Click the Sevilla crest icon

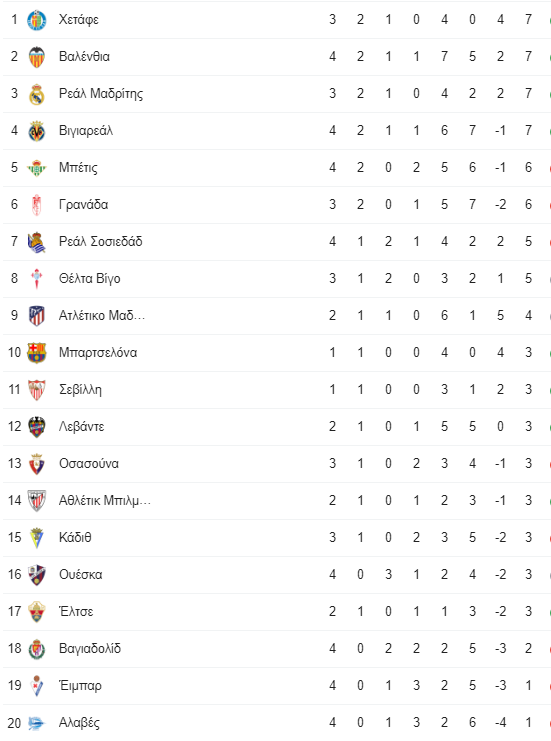click(36, 390)
